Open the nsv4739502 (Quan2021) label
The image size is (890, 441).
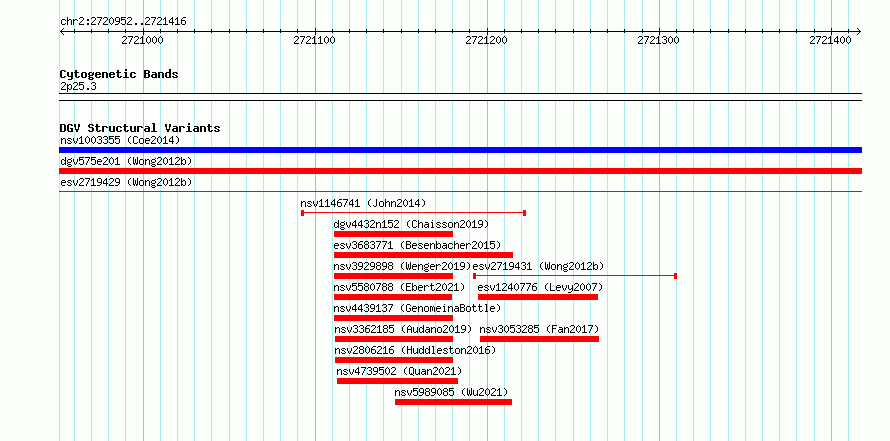pyautogui.click(x=399, y=371)
